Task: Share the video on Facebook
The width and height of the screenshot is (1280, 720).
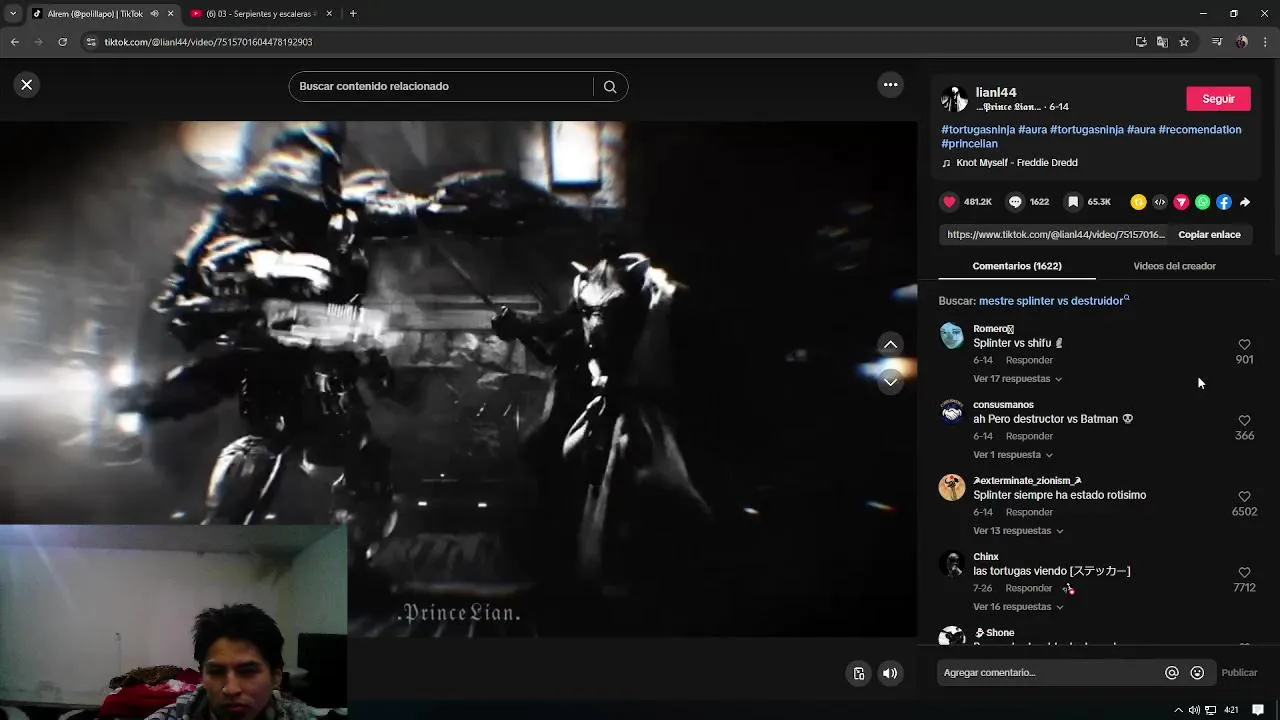Action: pyautogui.click(x=1224, y=202)
